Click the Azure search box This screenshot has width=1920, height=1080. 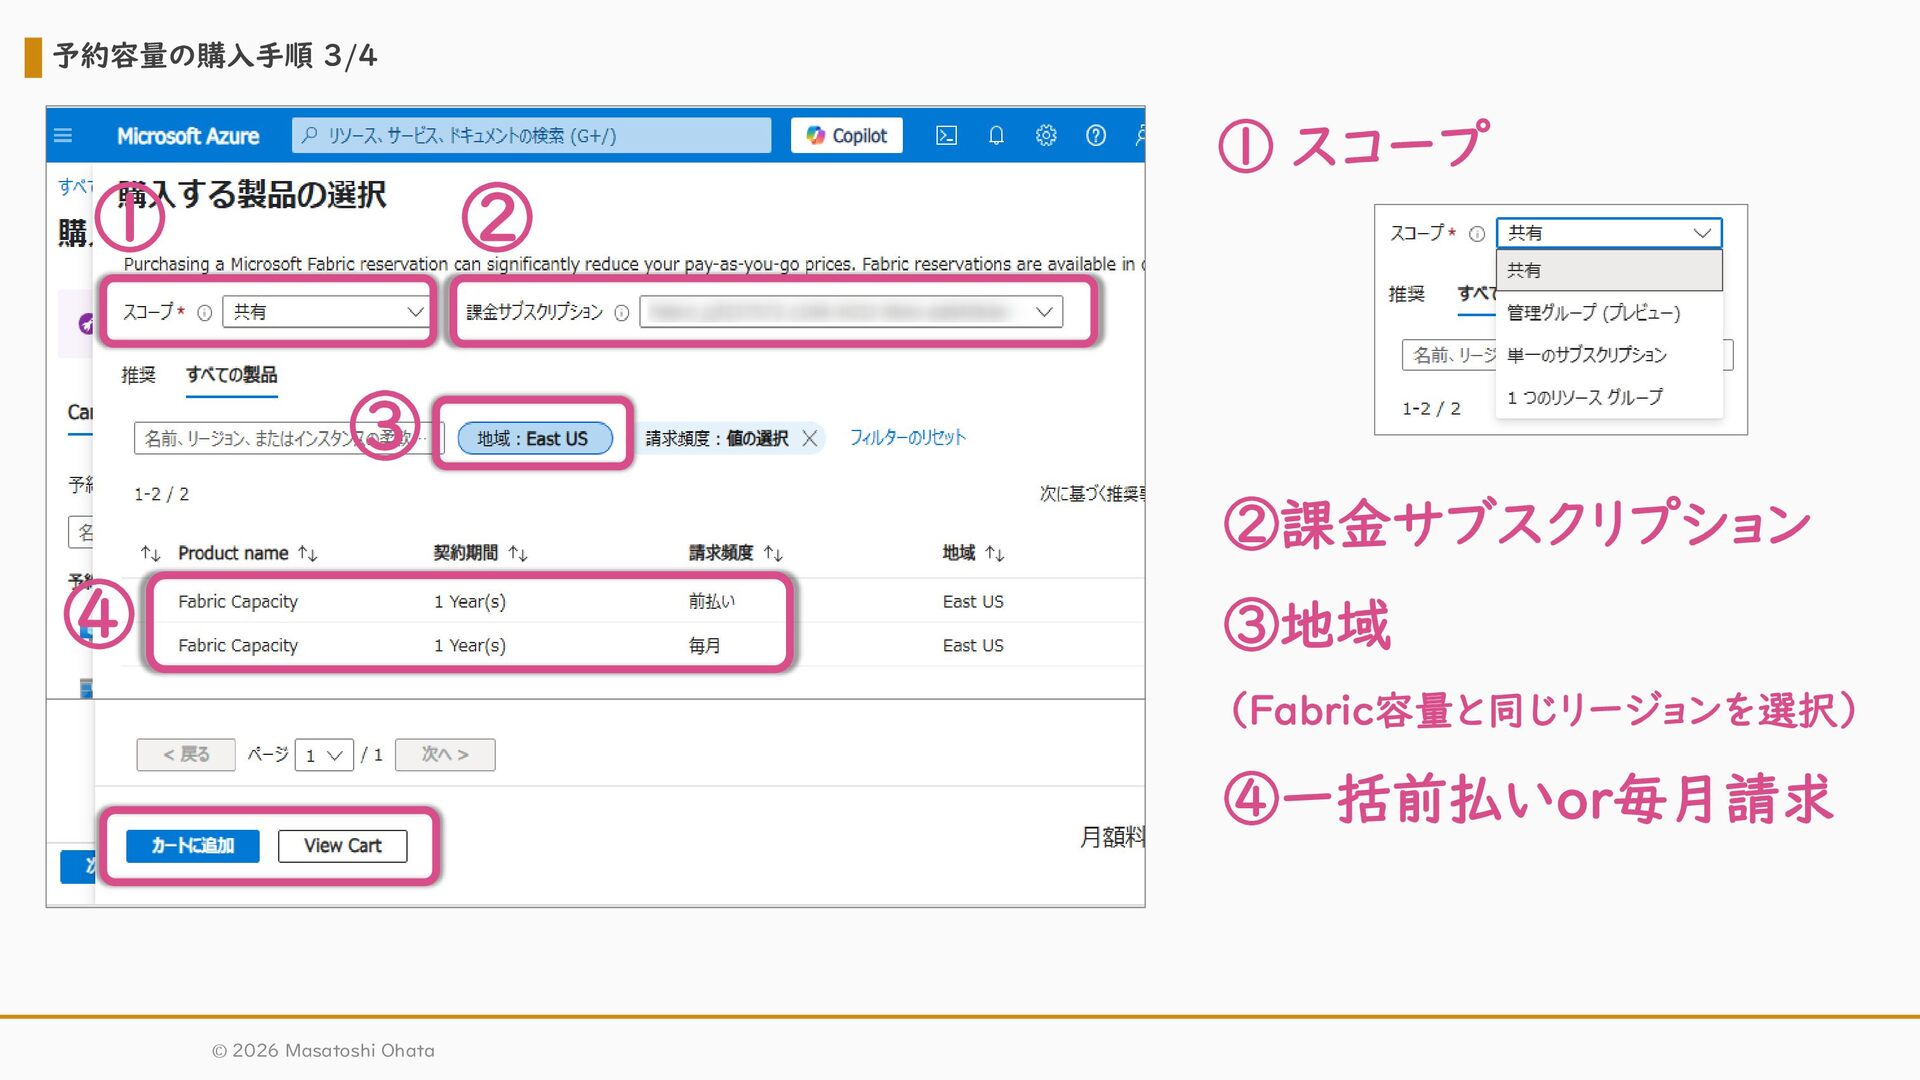(x=531, y=135)
